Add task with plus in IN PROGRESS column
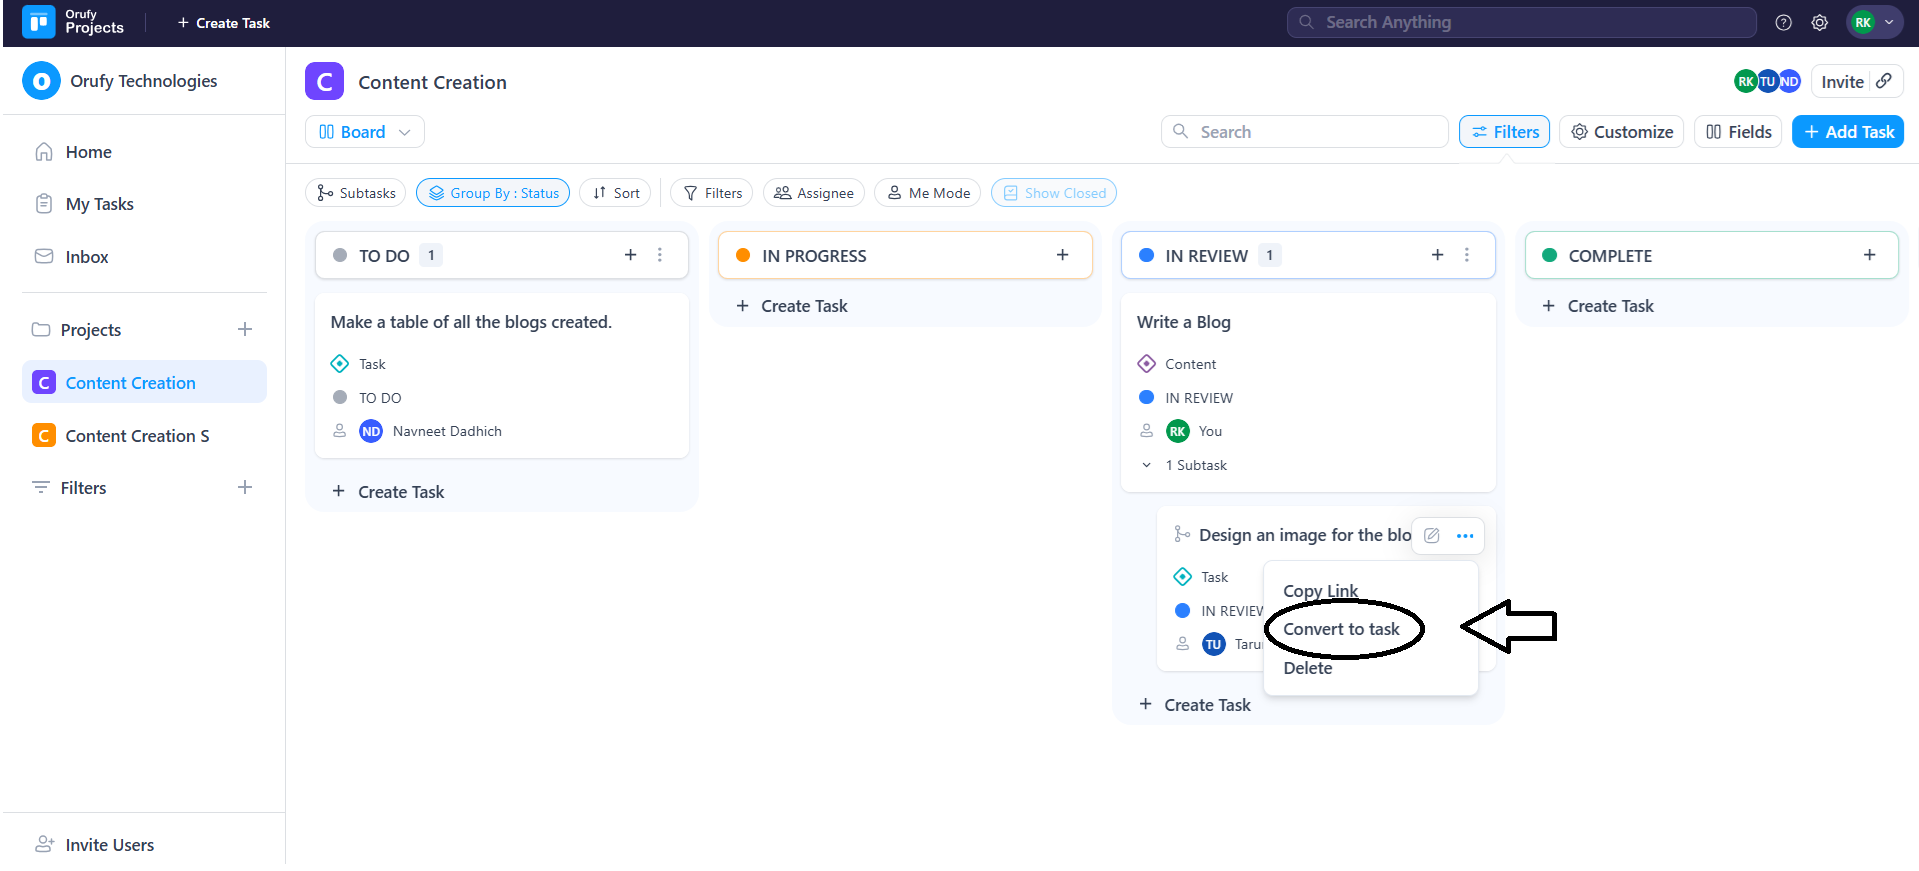Screen dimensions: 1919x871 click(1062, 255)
